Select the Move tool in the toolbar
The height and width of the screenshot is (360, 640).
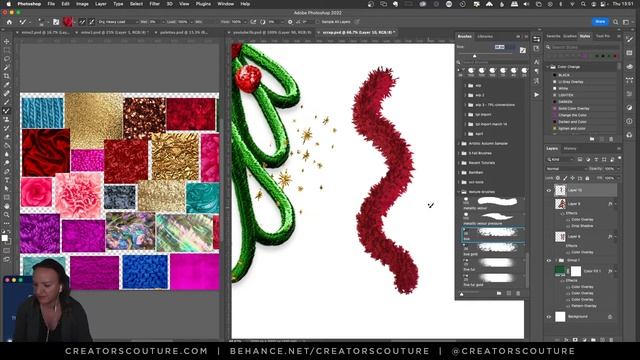[7, 42]
